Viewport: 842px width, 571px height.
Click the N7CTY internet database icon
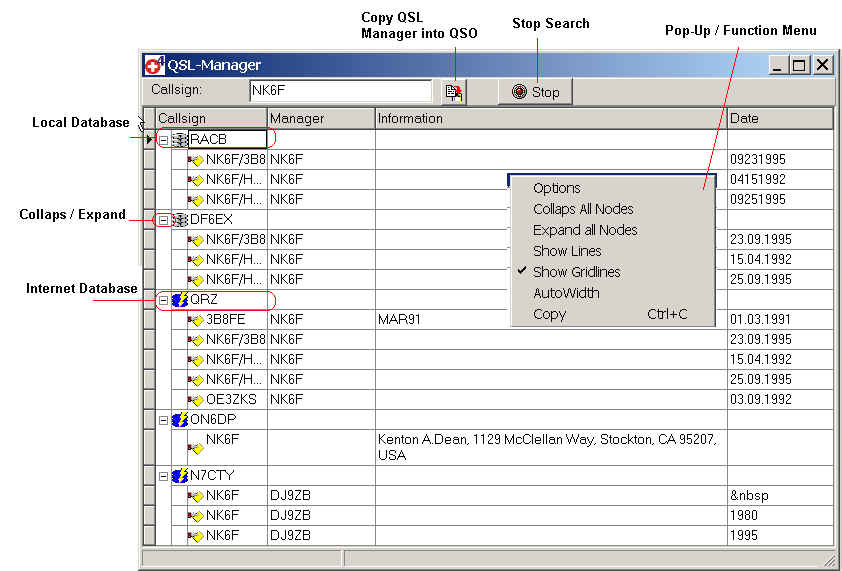click(x=180, y=475)
